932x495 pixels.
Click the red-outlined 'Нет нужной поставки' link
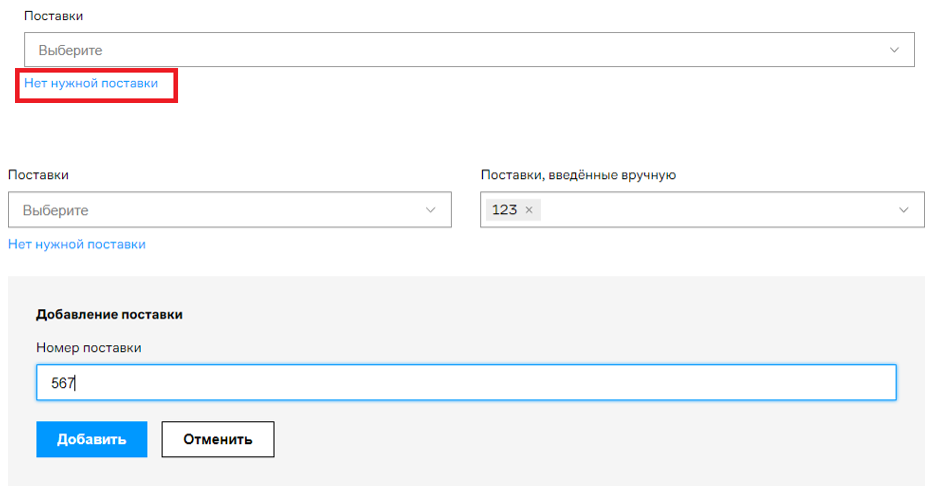click(91, 84)
